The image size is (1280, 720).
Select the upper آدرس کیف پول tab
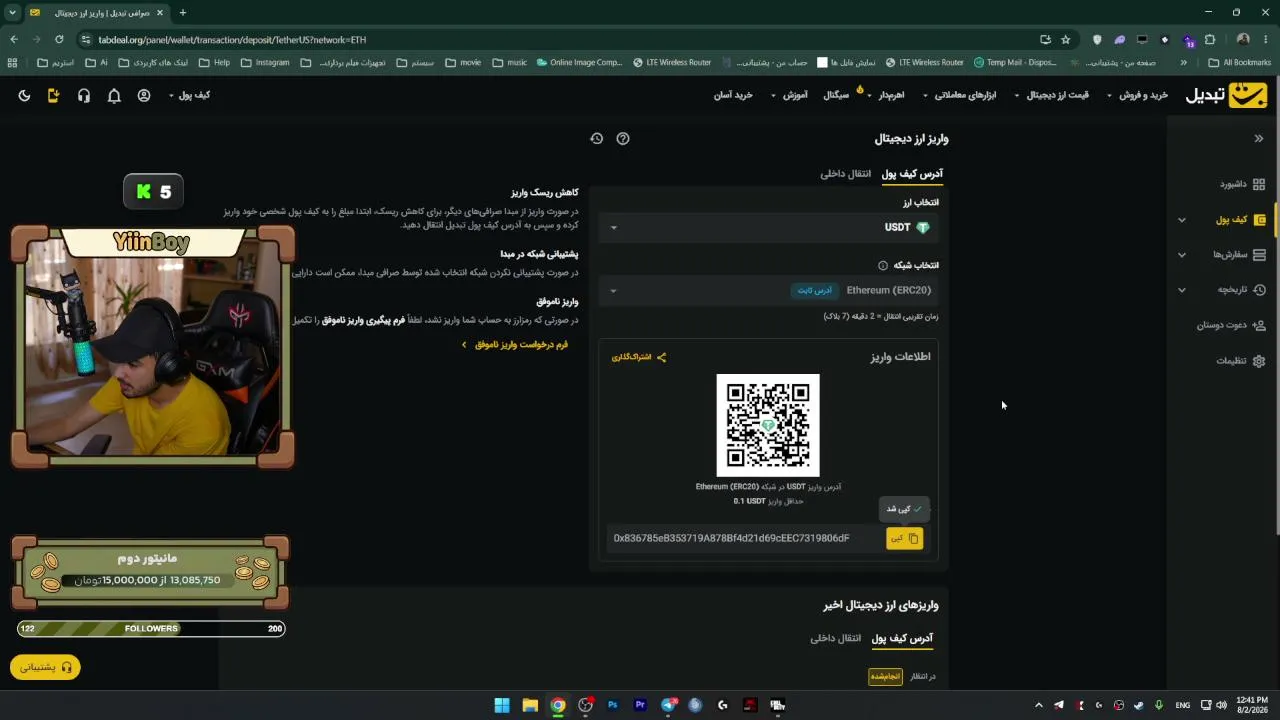tap(912, 174)
